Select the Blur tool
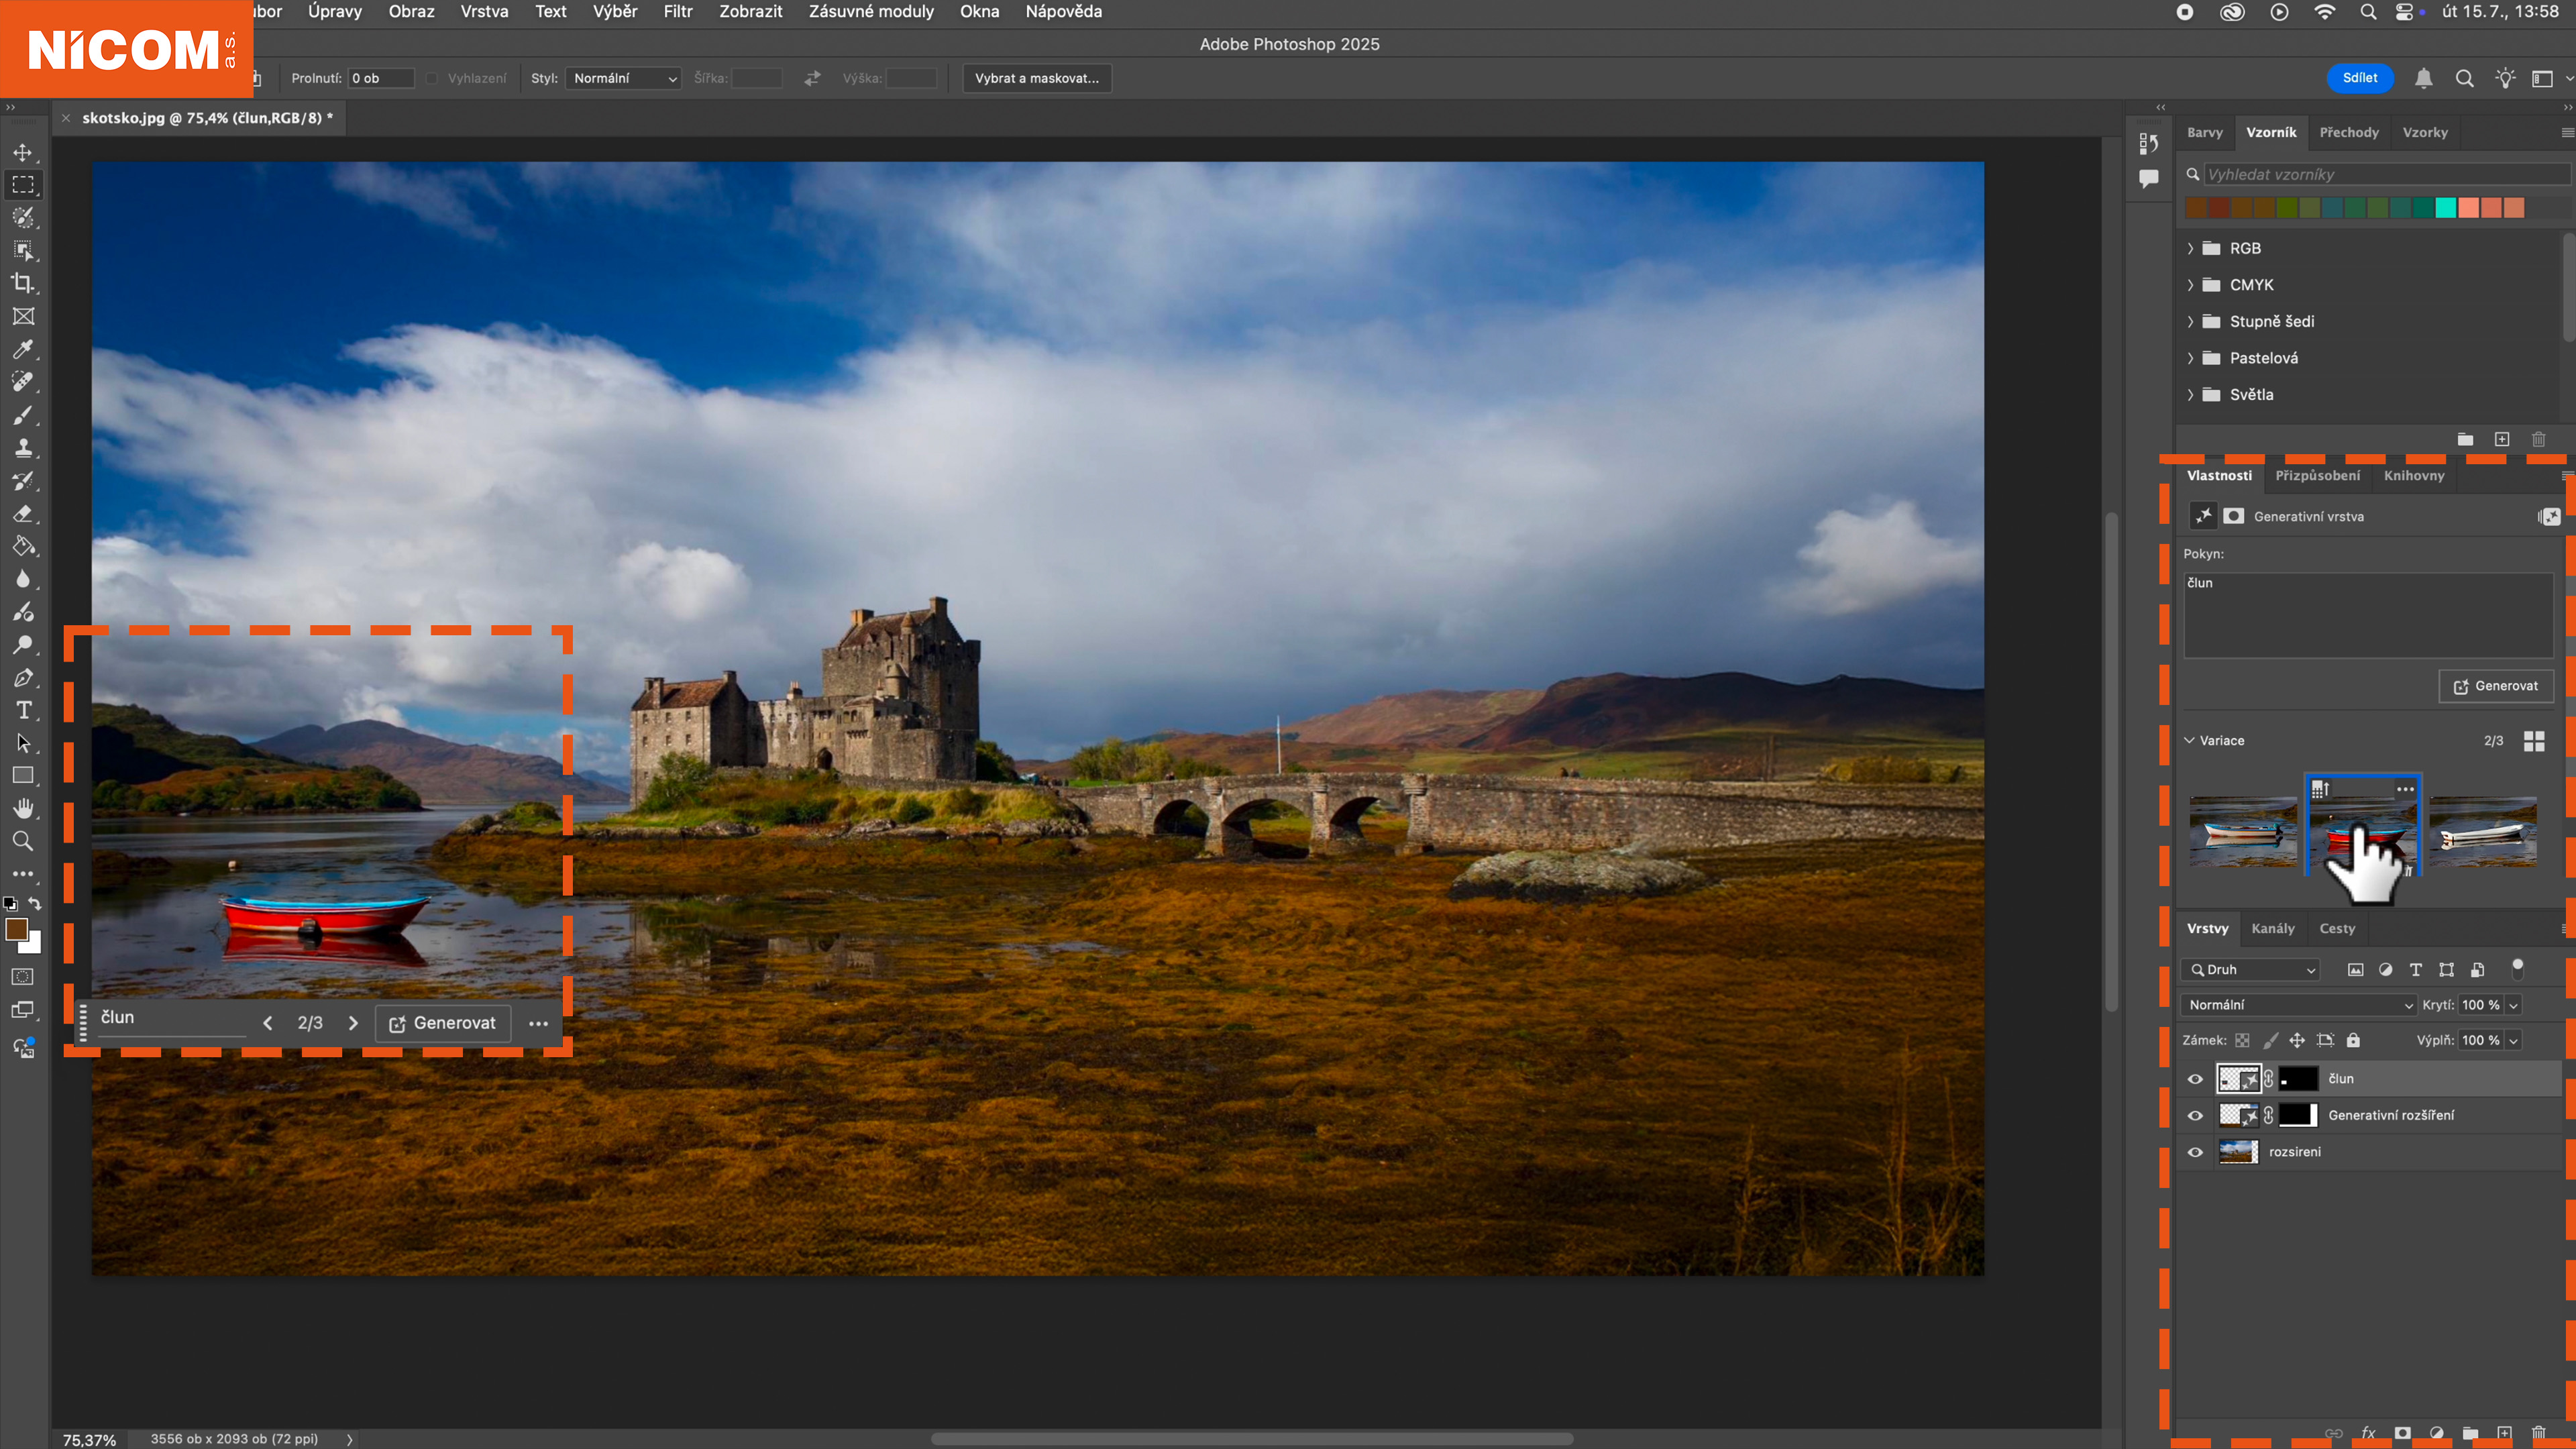The height and width of the screenshot is (1449, 2576). [x=23, y=579]
